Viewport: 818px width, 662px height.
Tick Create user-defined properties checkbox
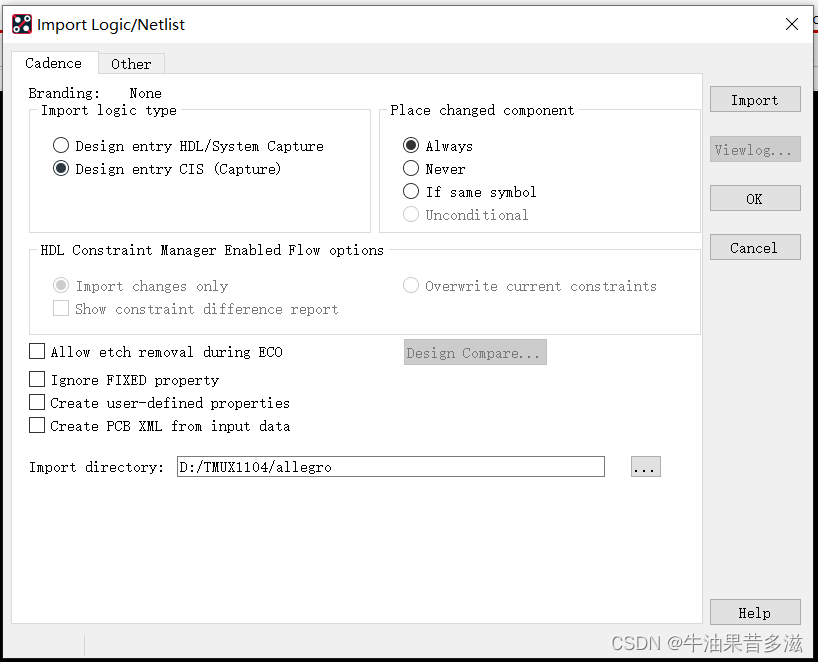[x=37, y=403]
